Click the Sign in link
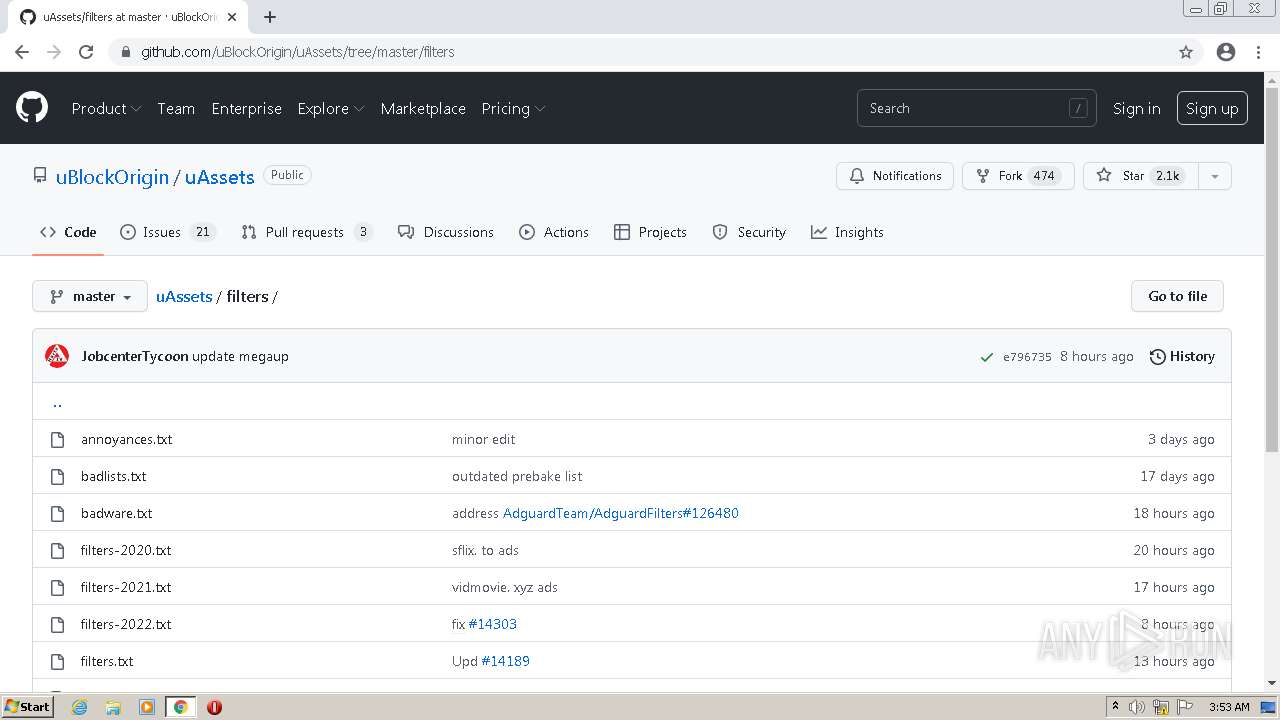The width and height of the screenshot is (1280, 720). point(1137,108)
